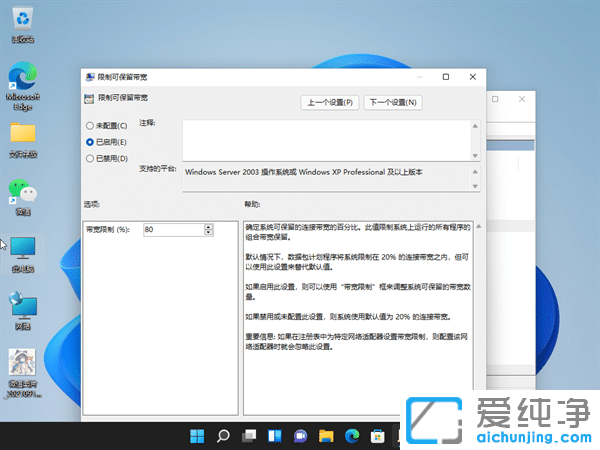Maximize the background window behind the dialog
Screen dimensions: 600x450
point(495,99)
